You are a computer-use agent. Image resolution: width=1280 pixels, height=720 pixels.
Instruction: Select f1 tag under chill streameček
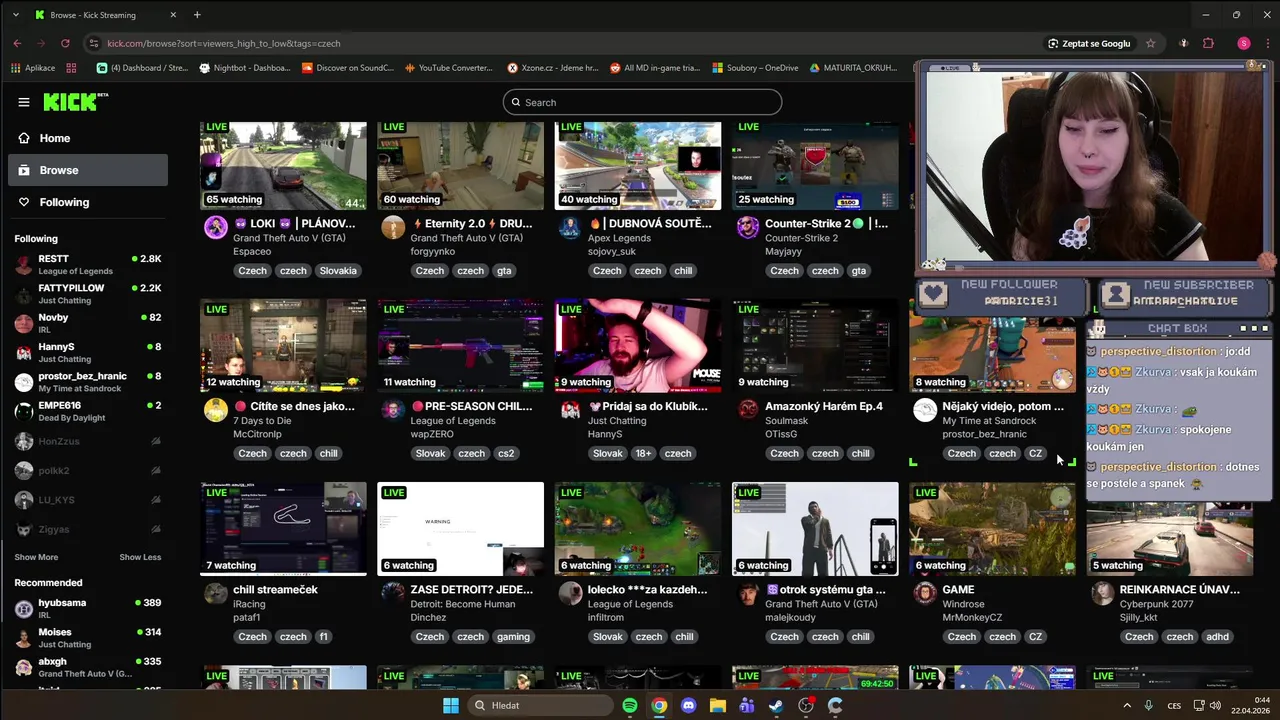pos(323,637)
